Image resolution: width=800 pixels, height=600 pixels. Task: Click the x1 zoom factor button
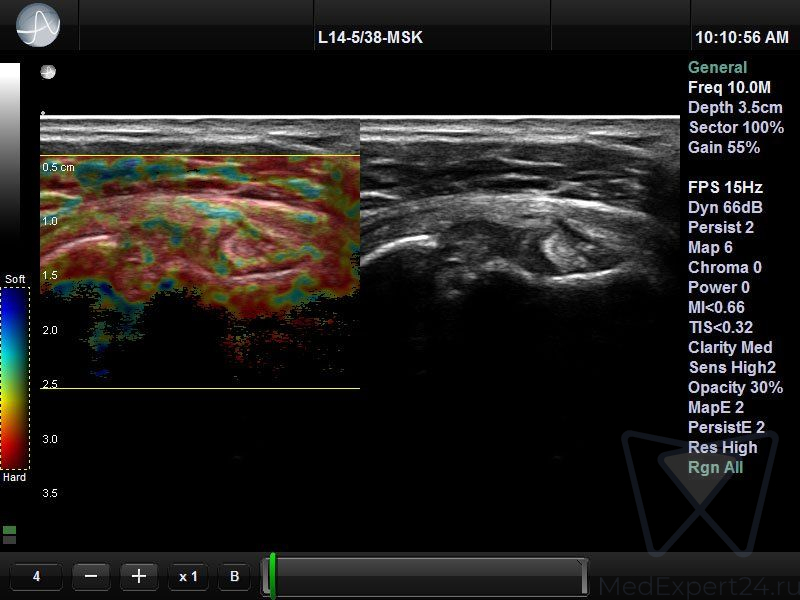(x=188, y=577)
